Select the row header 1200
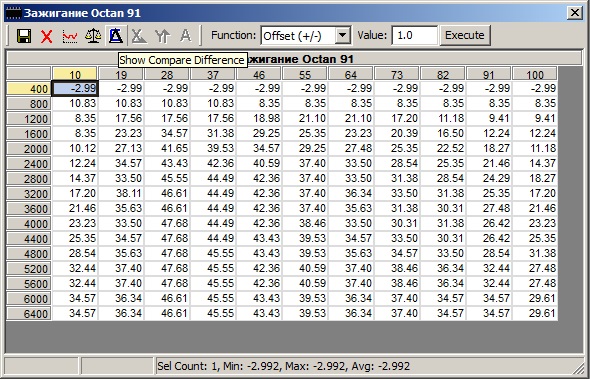 click(29, 119)
